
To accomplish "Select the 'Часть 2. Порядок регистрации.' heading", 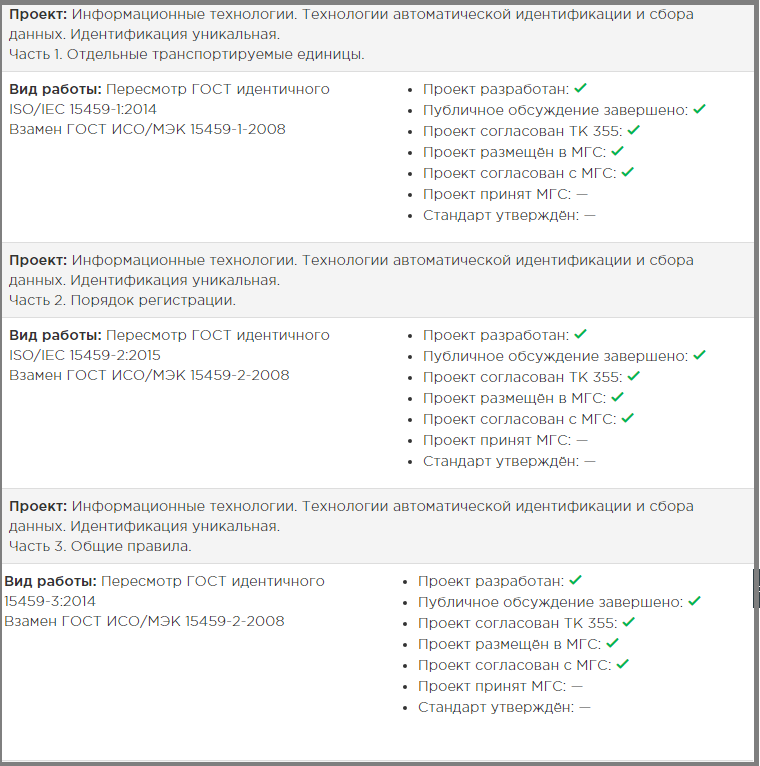I will pos(122,300).
